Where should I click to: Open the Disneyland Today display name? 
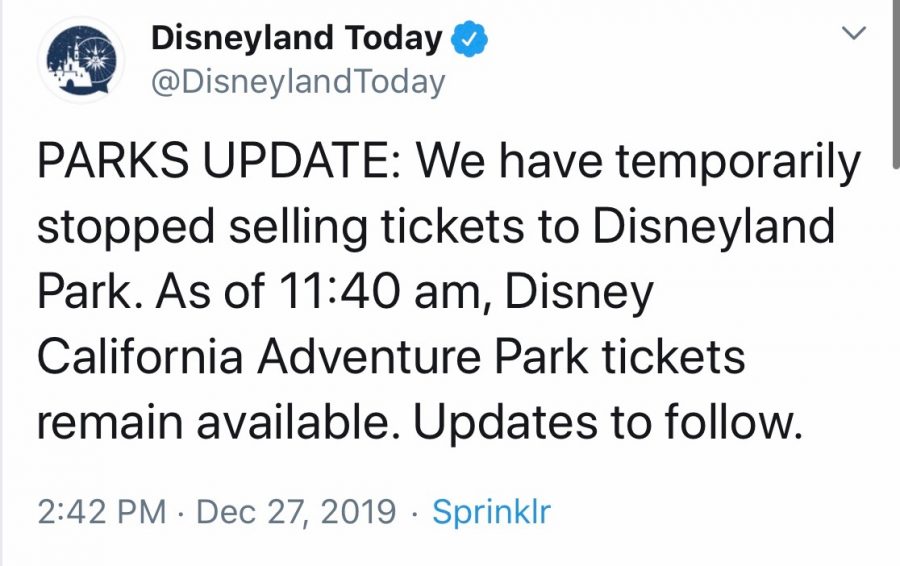296,40
